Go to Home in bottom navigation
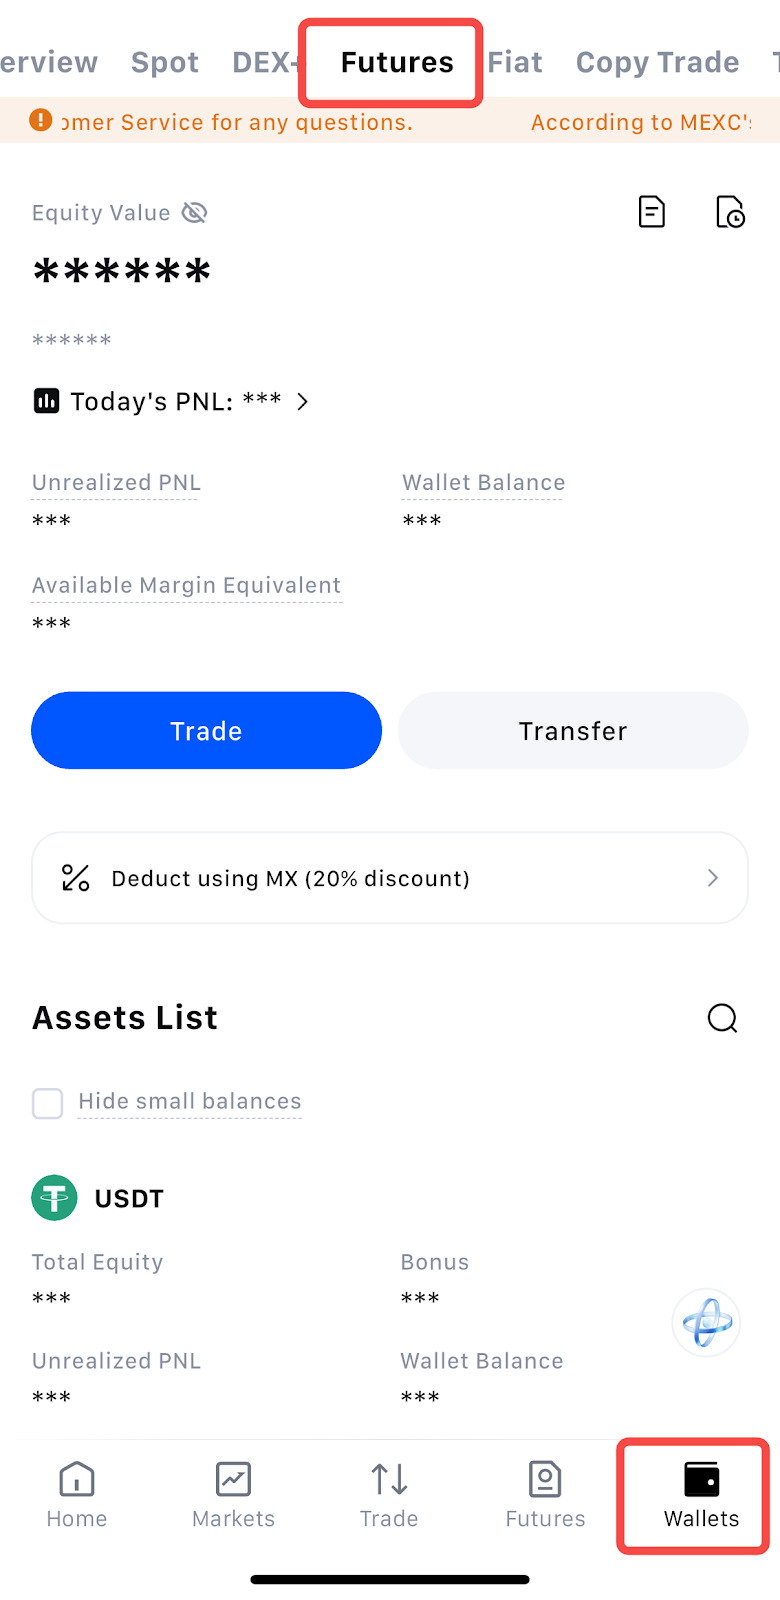 (77, 1495)
